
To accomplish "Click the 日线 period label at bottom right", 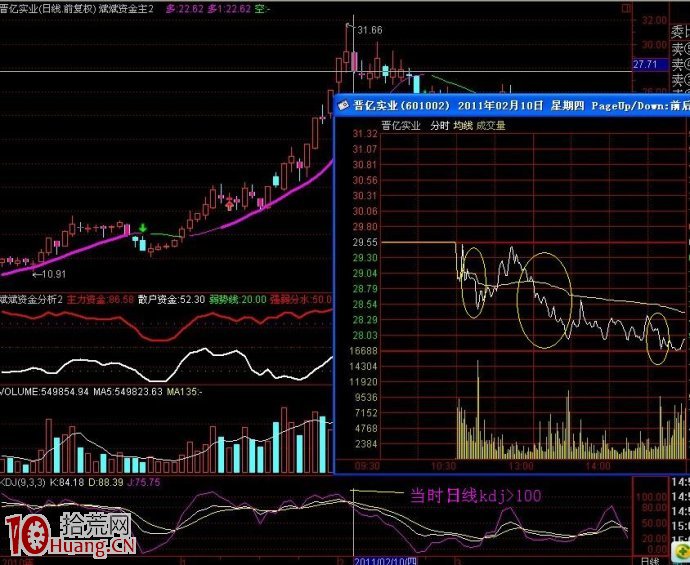I will pos(650,561).
